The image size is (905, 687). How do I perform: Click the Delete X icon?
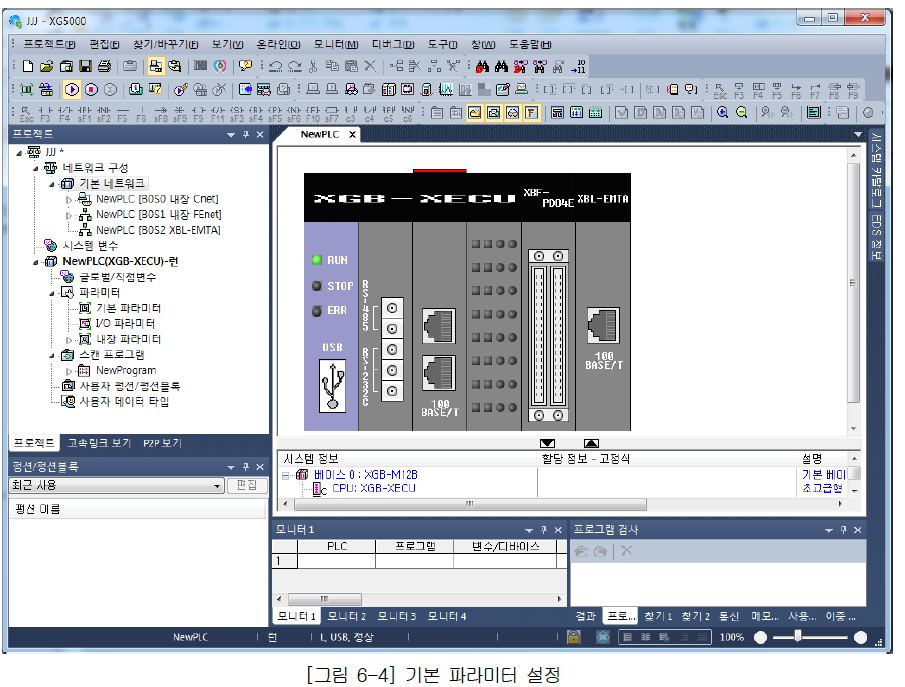[x=370, y=66]
